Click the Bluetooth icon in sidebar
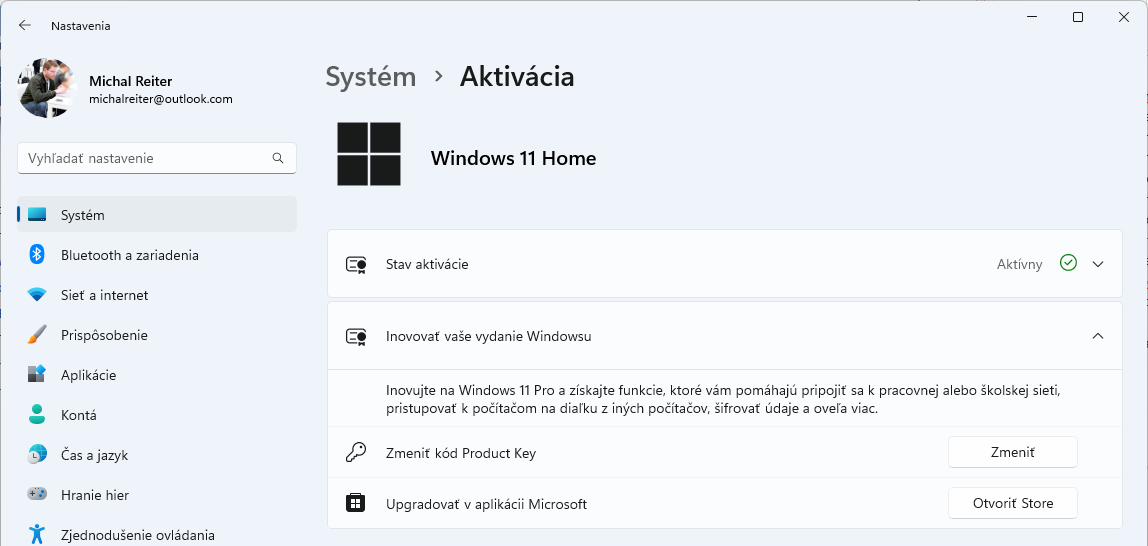 [37, 255]
